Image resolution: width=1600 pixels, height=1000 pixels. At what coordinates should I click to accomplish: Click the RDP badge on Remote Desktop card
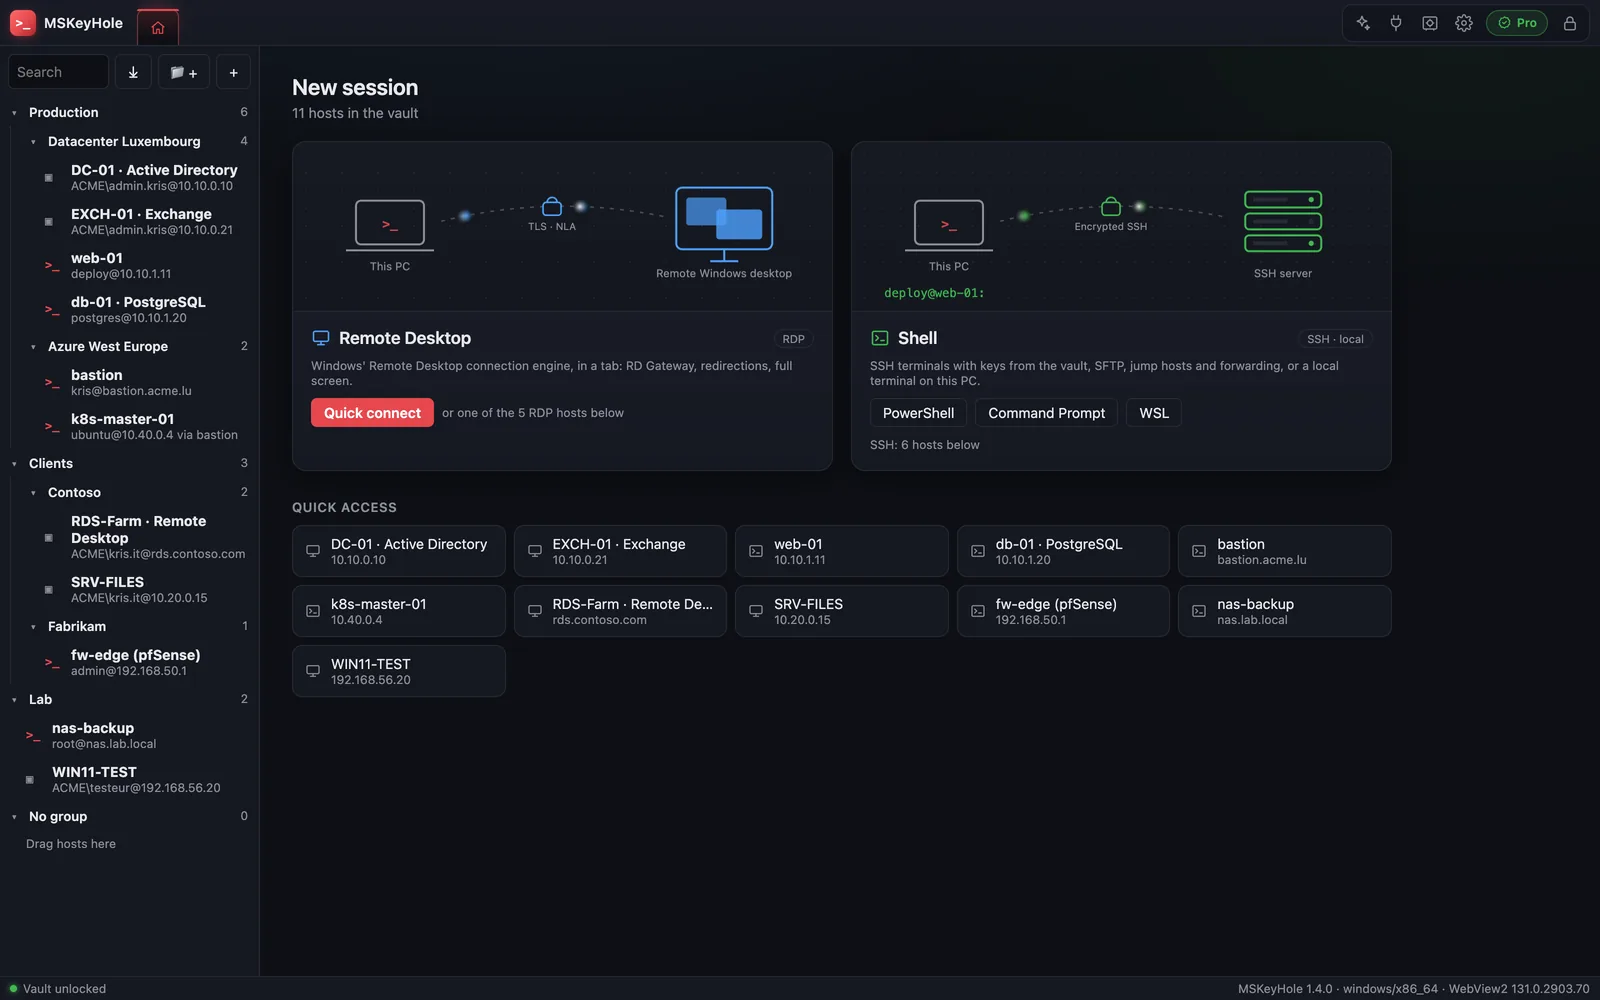pyautogui.click(x=793, y=339)
